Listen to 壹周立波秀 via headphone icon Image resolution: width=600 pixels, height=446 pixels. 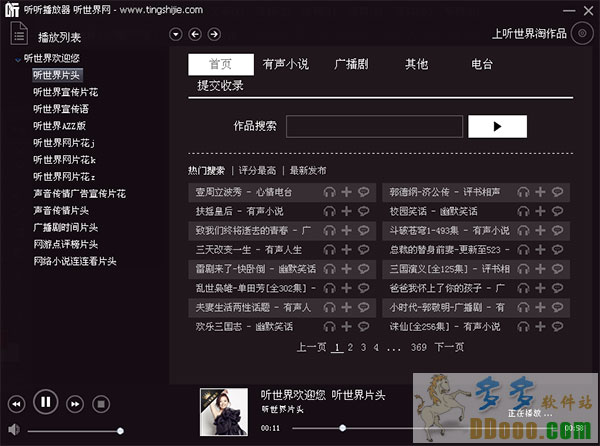(x=329, y=192)
